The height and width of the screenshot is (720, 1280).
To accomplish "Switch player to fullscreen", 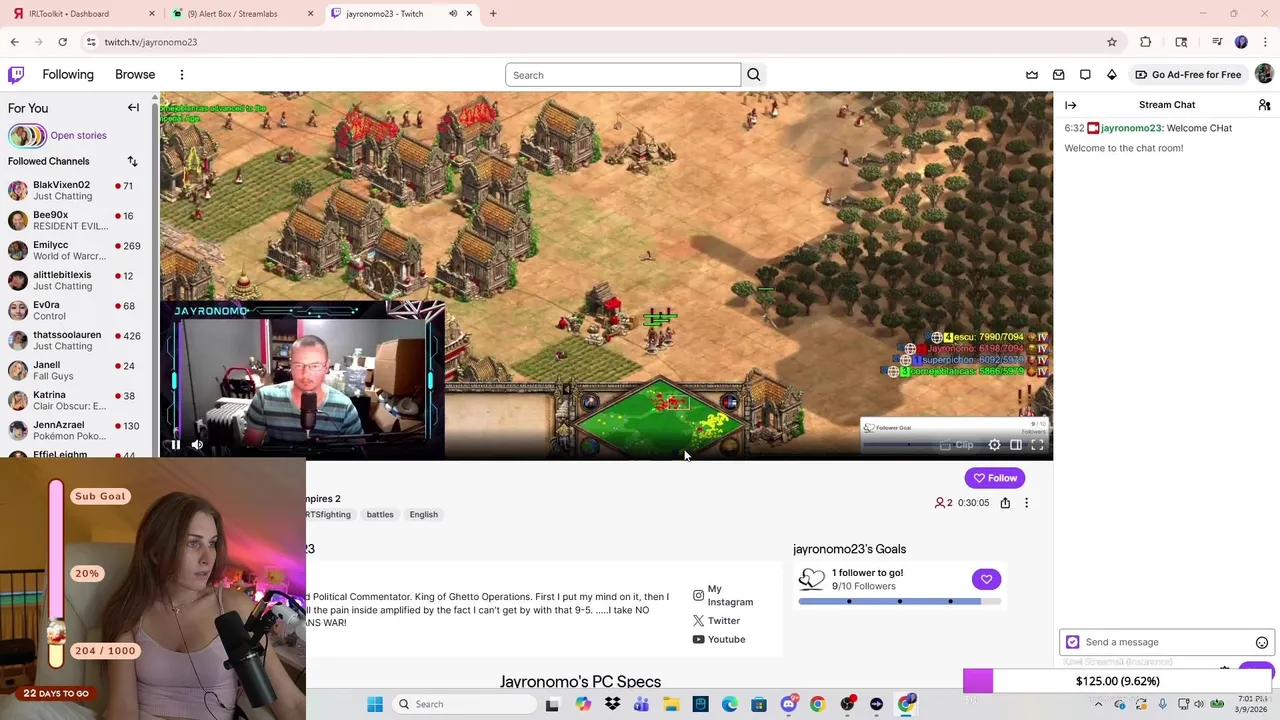I will 1037,445.
